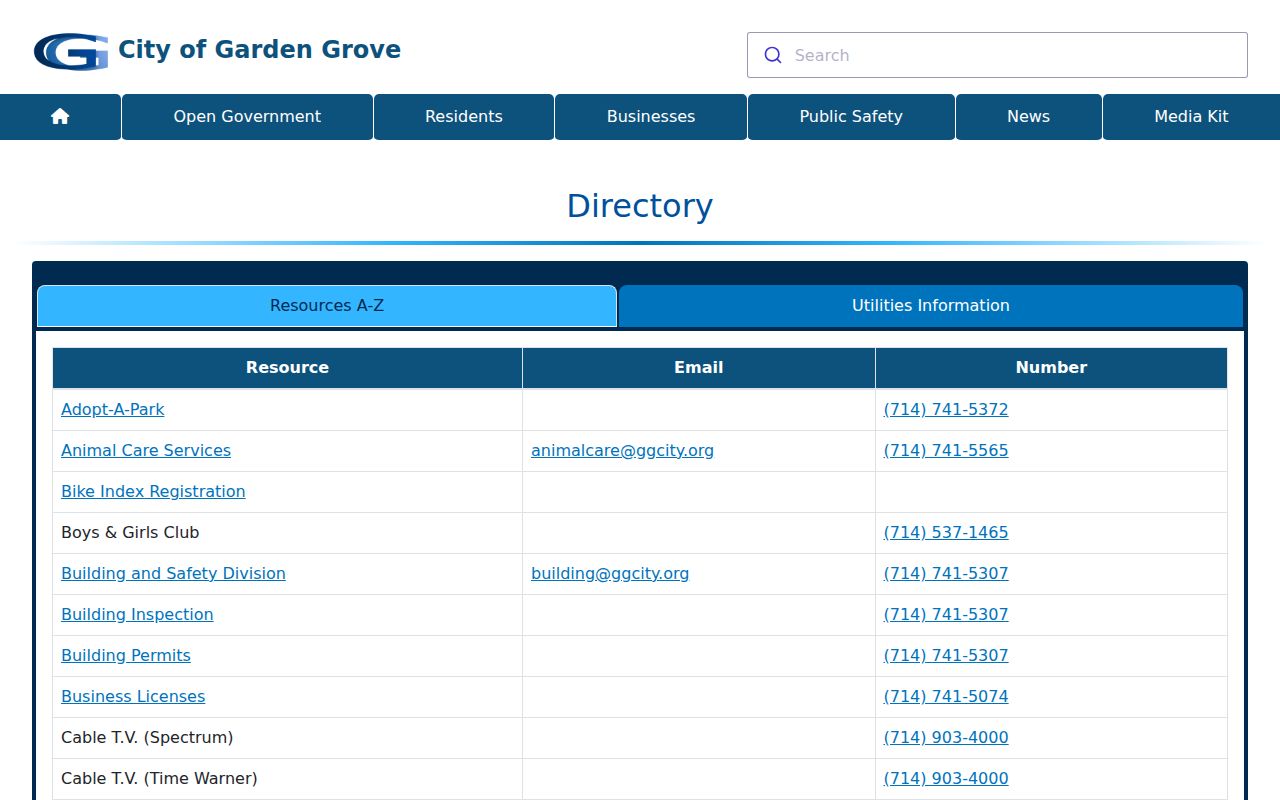The height and width of the screenshot is (800, 1280).
Task: Open the Building and Safety Division link
Action: tap(173, 573)
